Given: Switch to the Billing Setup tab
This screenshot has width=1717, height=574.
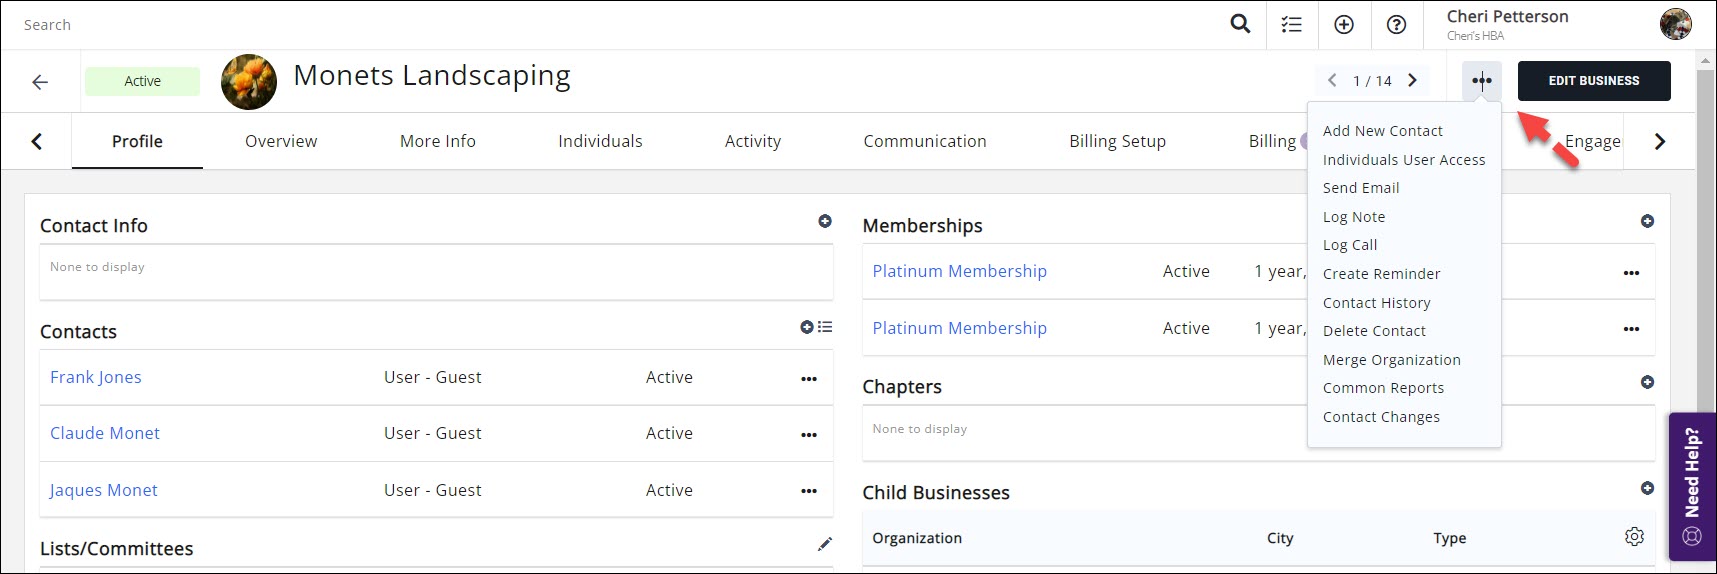Looking at the screenshot, I should pyautogui.click(x=1117, y=141).
